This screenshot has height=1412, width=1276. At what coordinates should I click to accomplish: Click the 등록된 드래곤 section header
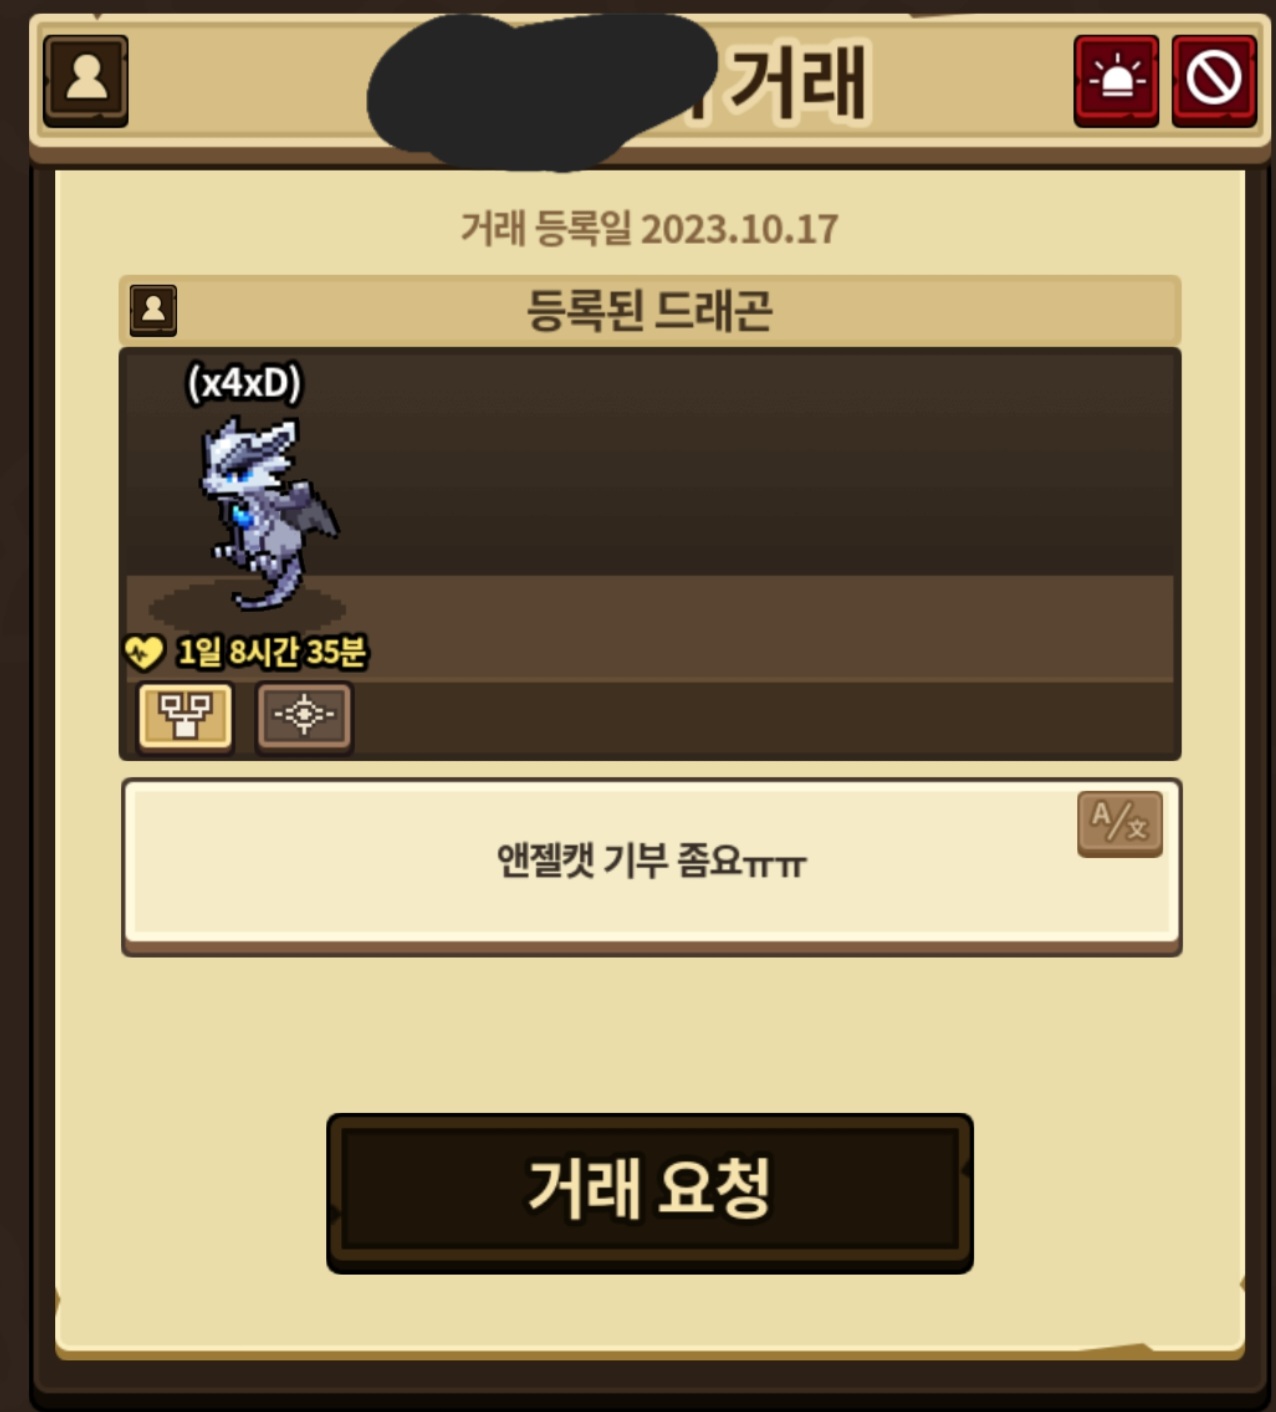(x=650, y=310)
